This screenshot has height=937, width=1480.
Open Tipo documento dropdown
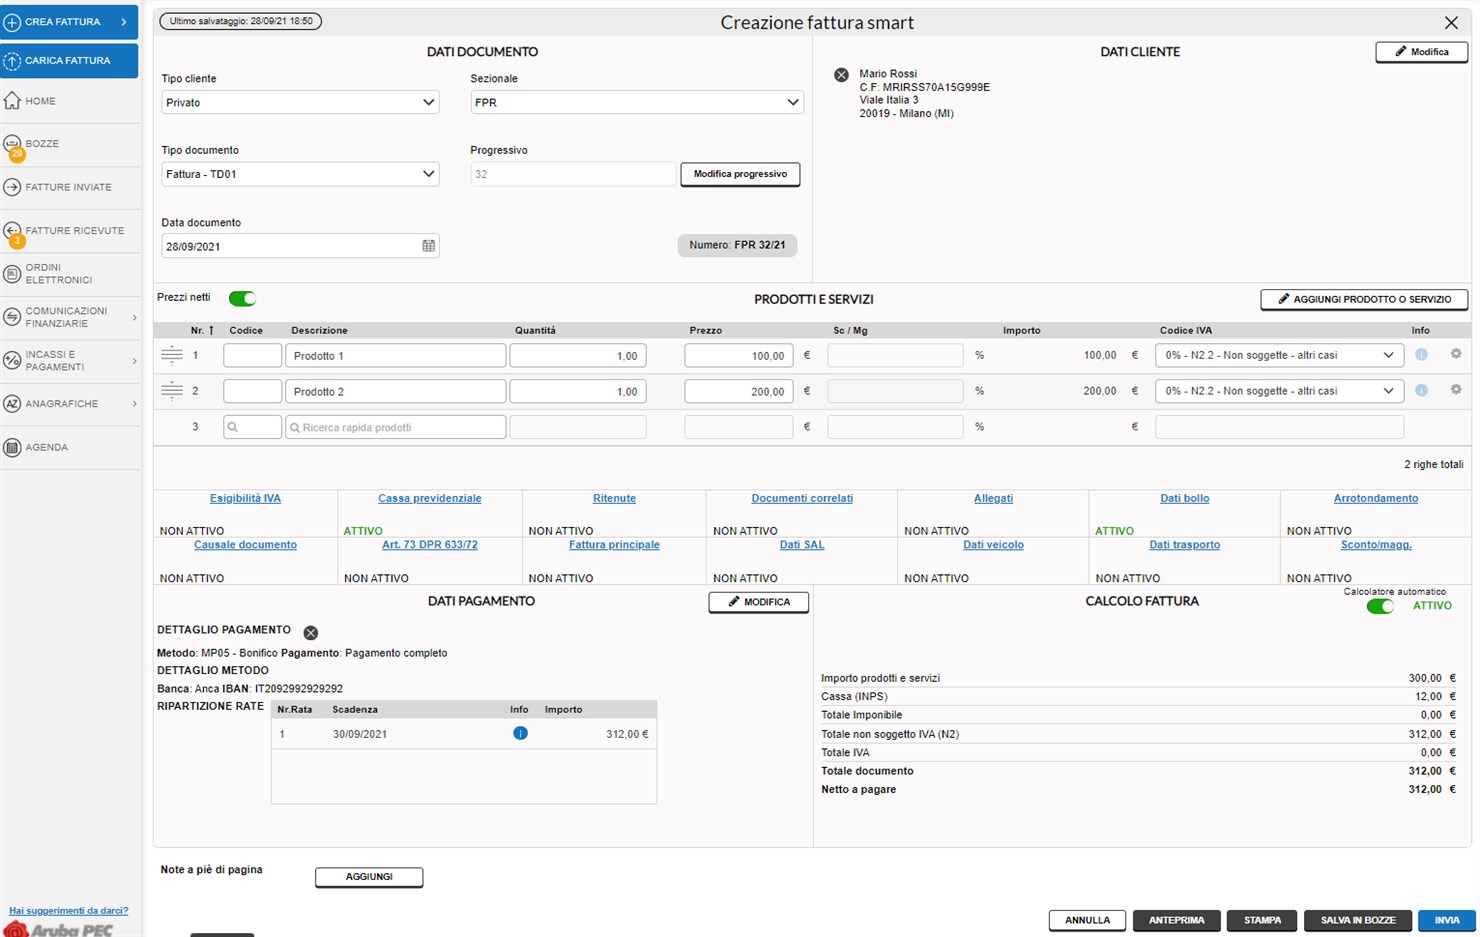pos(300,174)
